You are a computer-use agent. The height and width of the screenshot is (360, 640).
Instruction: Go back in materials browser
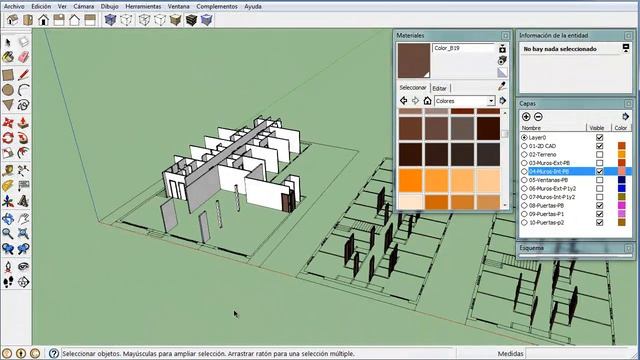(x=403, y=100)
